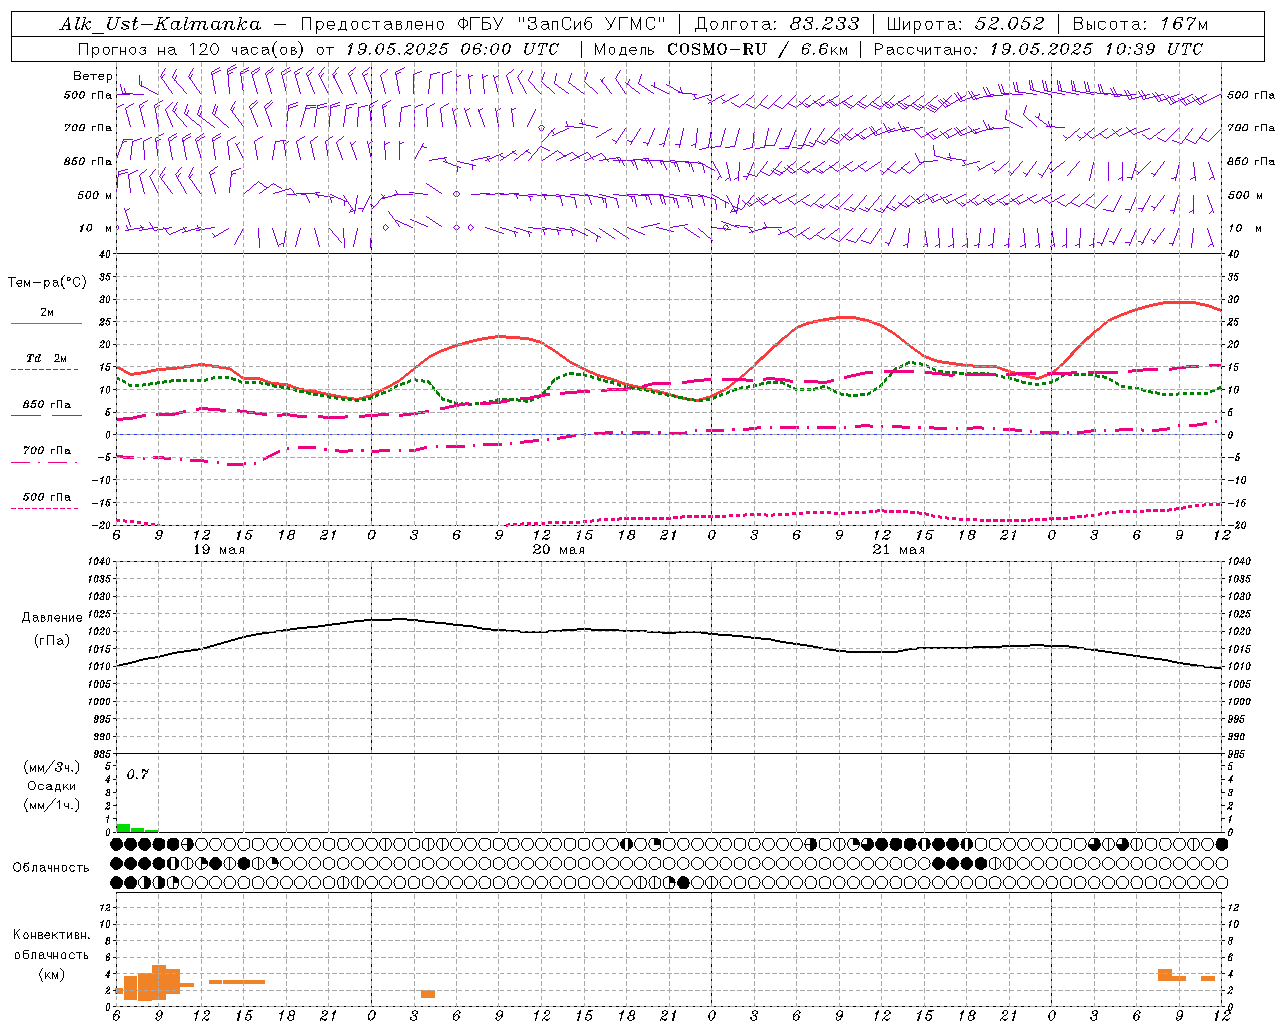Select the "Тем-ра(°C)" temperature panel label
This screenshot has width=1280, height=1024.
[47, 283]
